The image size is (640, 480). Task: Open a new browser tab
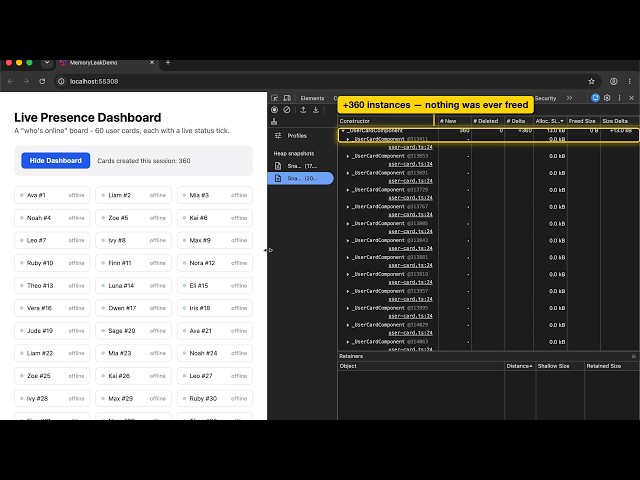pyautogui.click(x=168, y=62)
